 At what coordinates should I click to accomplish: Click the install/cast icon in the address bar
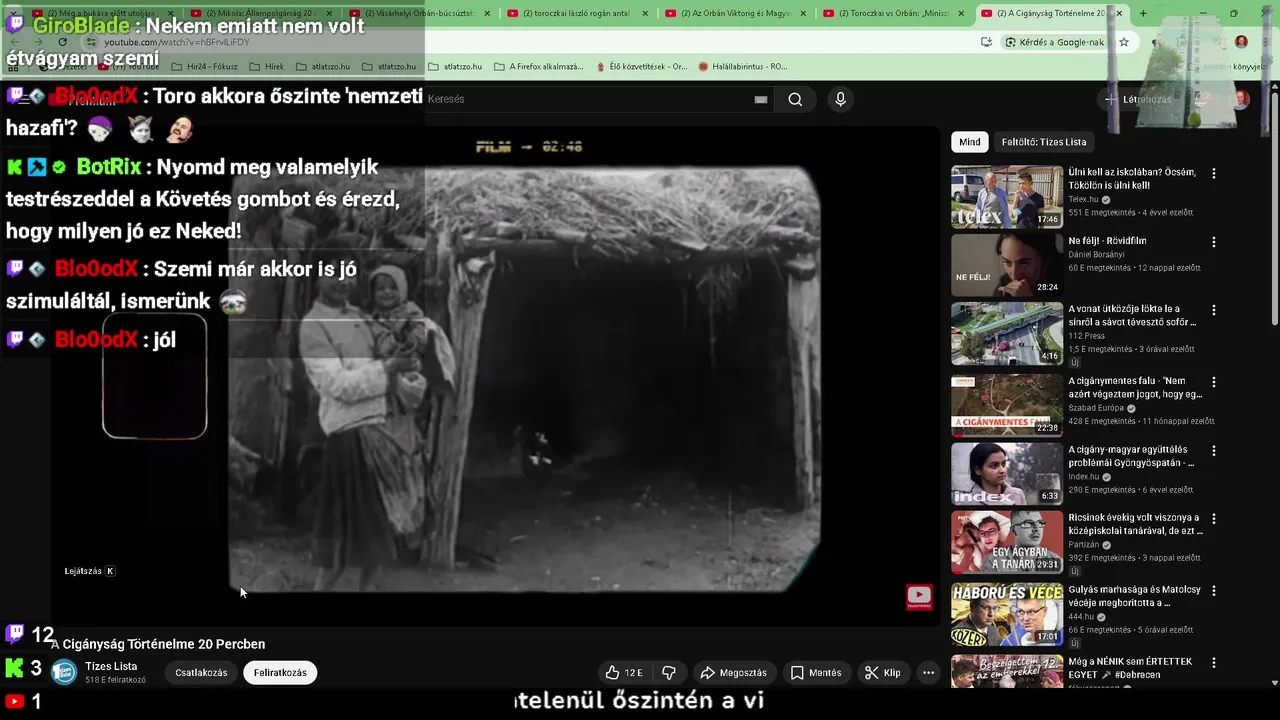tap(986, 42)
